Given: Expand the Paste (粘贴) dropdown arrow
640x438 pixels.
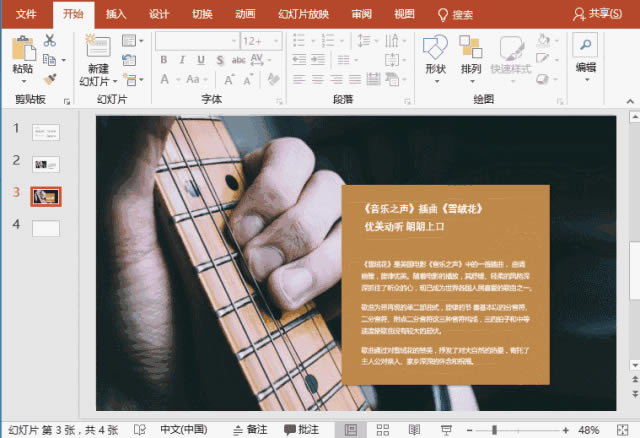Looking at the screenshot, I should coord(24,82).
